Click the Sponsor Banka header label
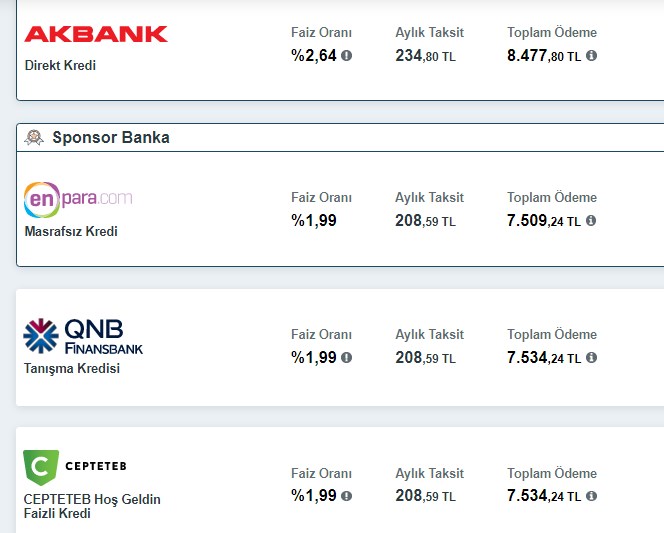664x533 pixels. click(x=111, y=138)
